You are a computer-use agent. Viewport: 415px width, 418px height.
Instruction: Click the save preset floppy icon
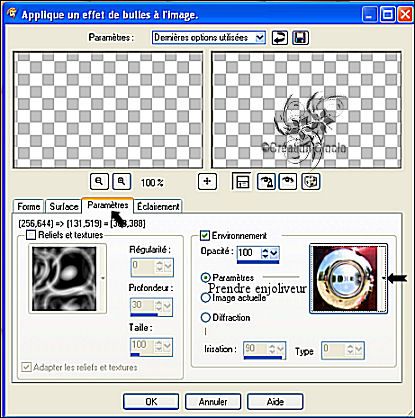(x=300, y=38)
